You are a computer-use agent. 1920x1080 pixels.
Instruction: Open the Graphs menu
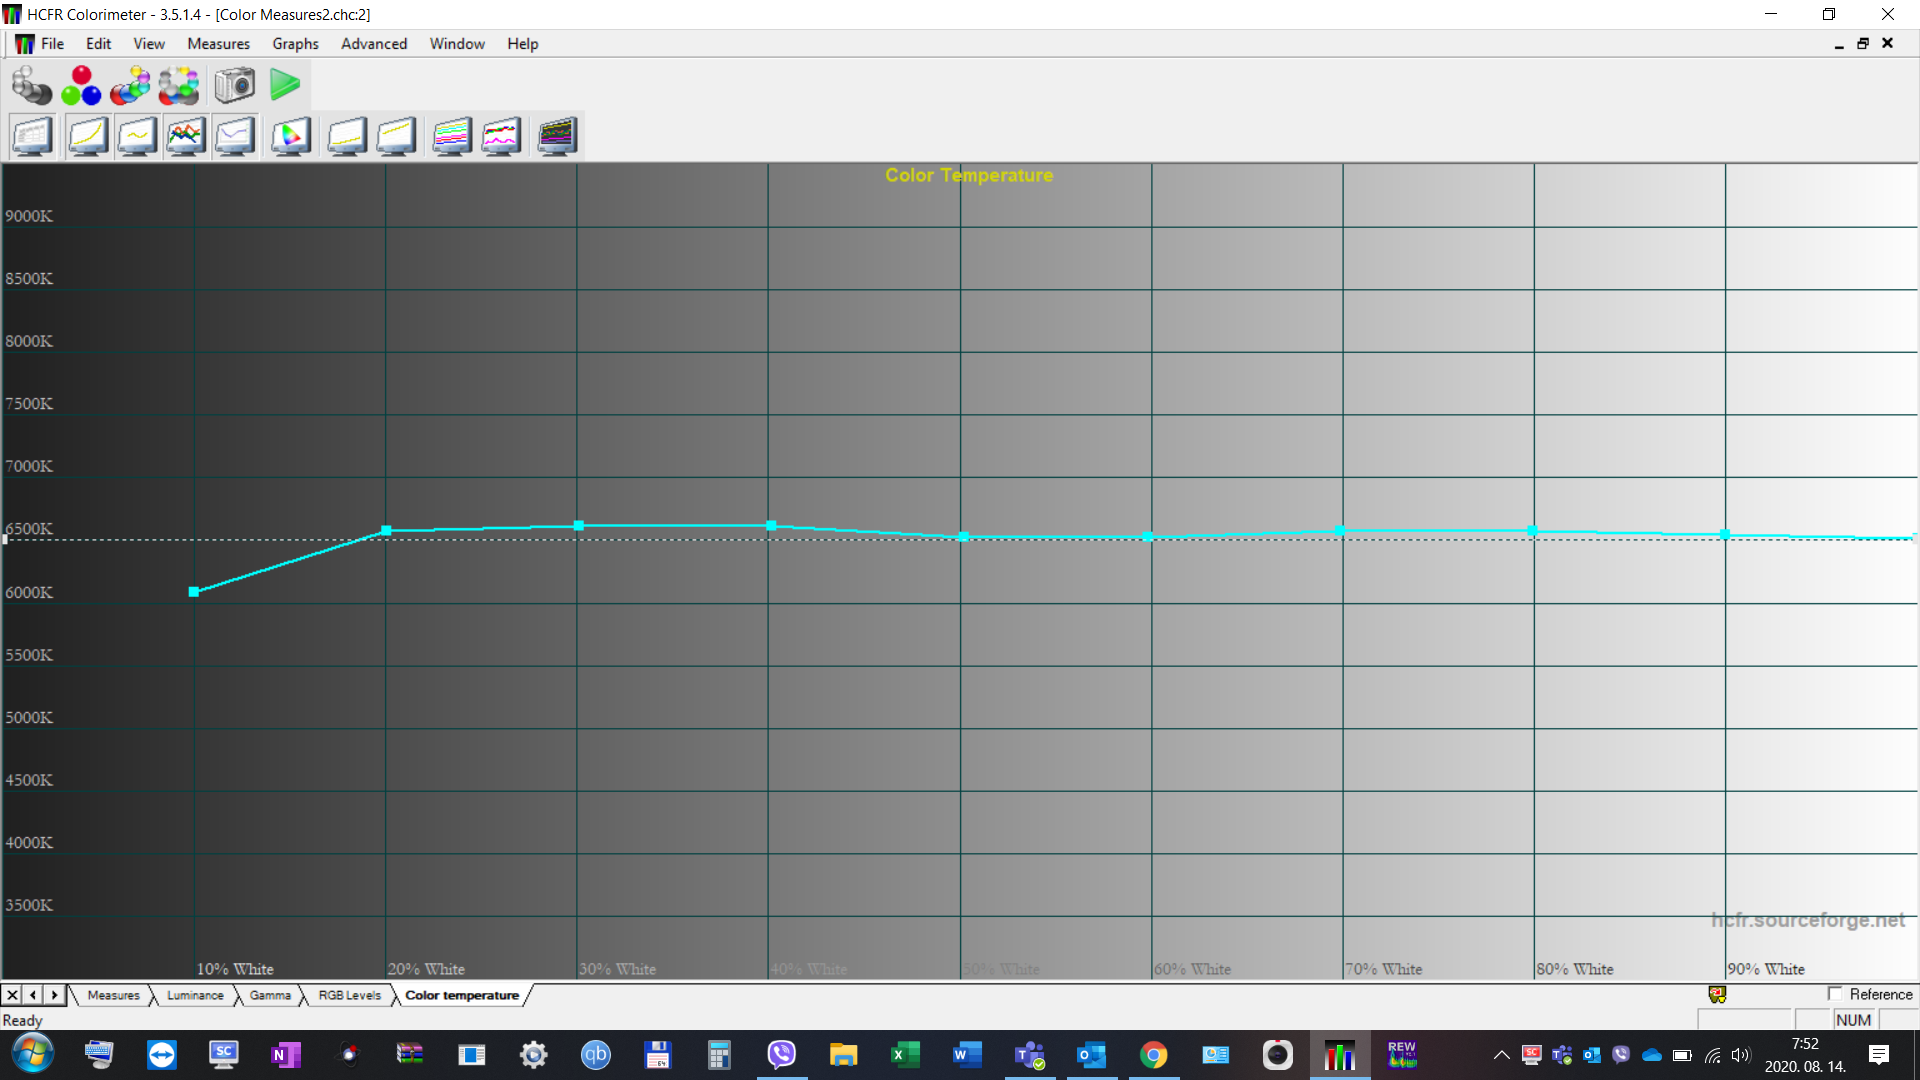click(294, 43)
